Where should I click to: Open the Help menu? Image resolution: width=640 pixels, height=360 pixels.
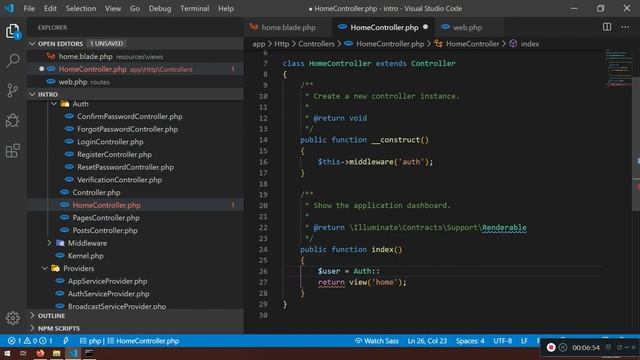(226, 8)
